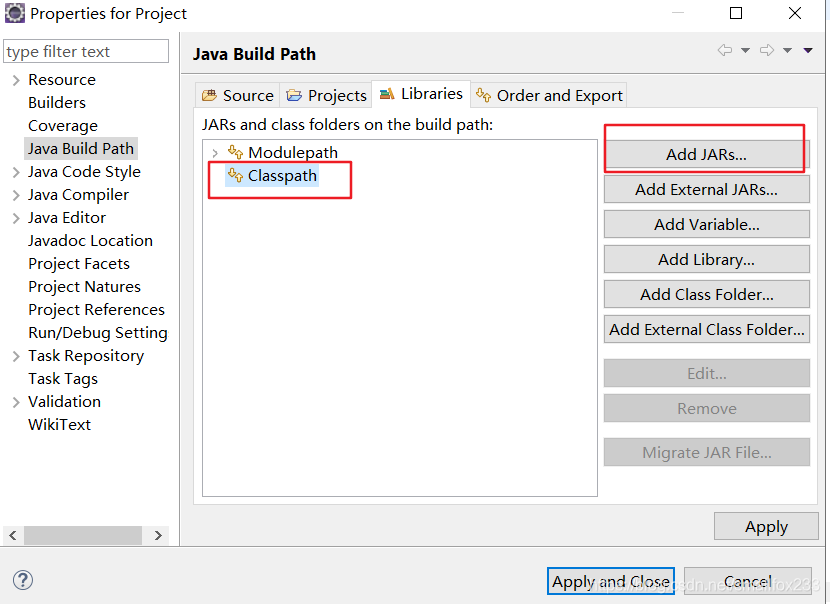Screen dimensions: 830x604
Task: Select Javadoc Location in the tree
Action: tap(90, 240)
